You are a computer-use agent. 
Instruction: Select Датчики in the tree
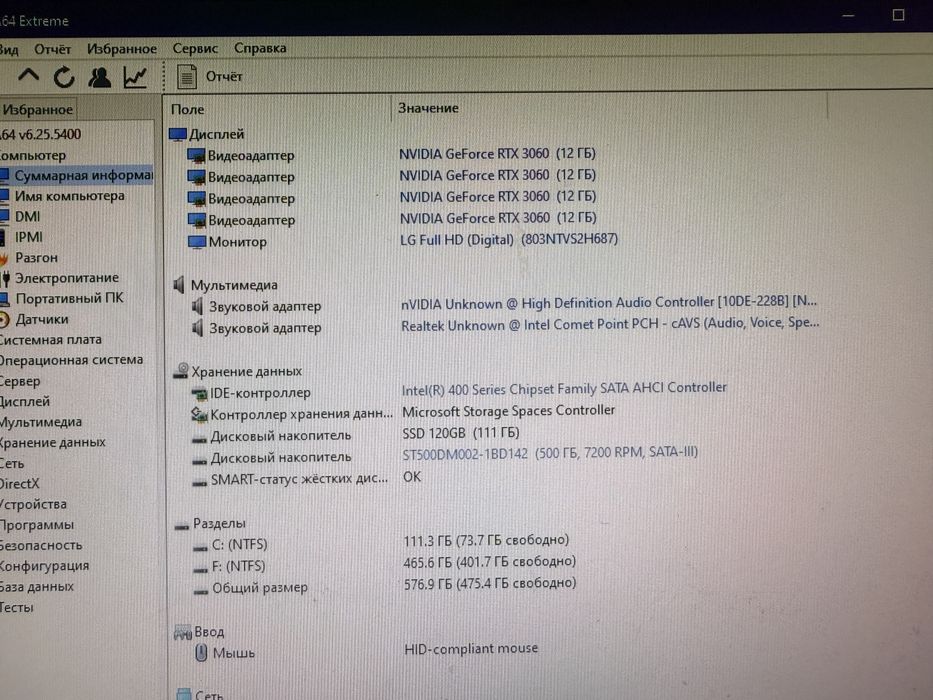click(35, 319)
